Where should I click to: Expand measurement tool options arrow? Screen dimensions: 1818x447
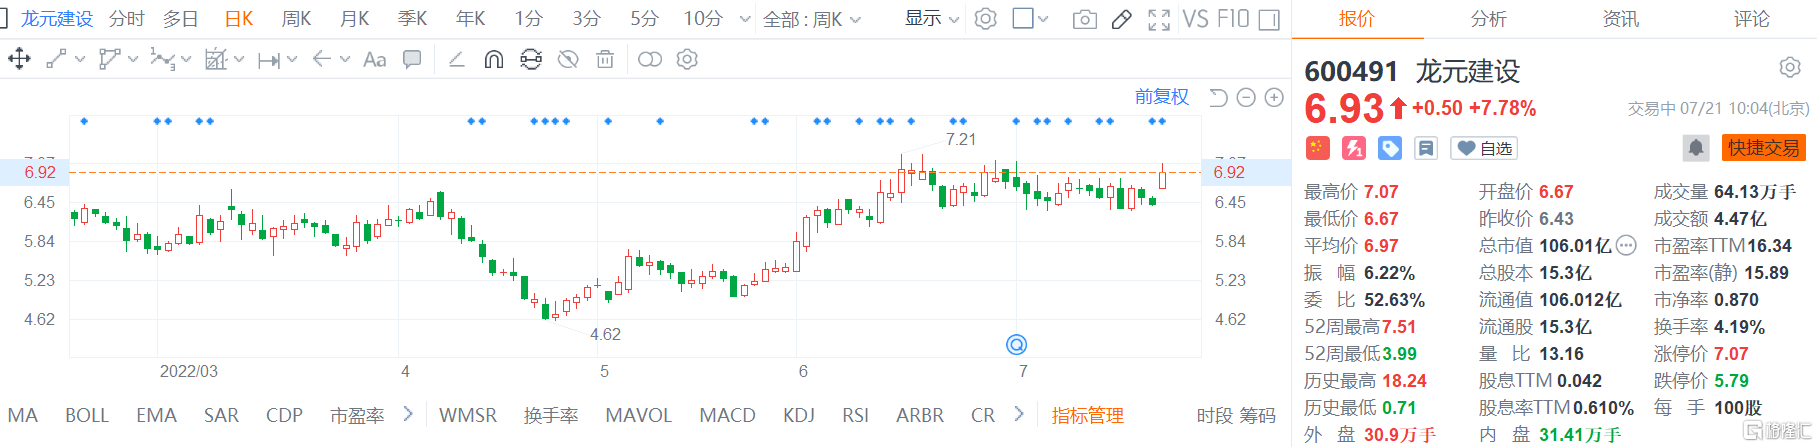239,60
